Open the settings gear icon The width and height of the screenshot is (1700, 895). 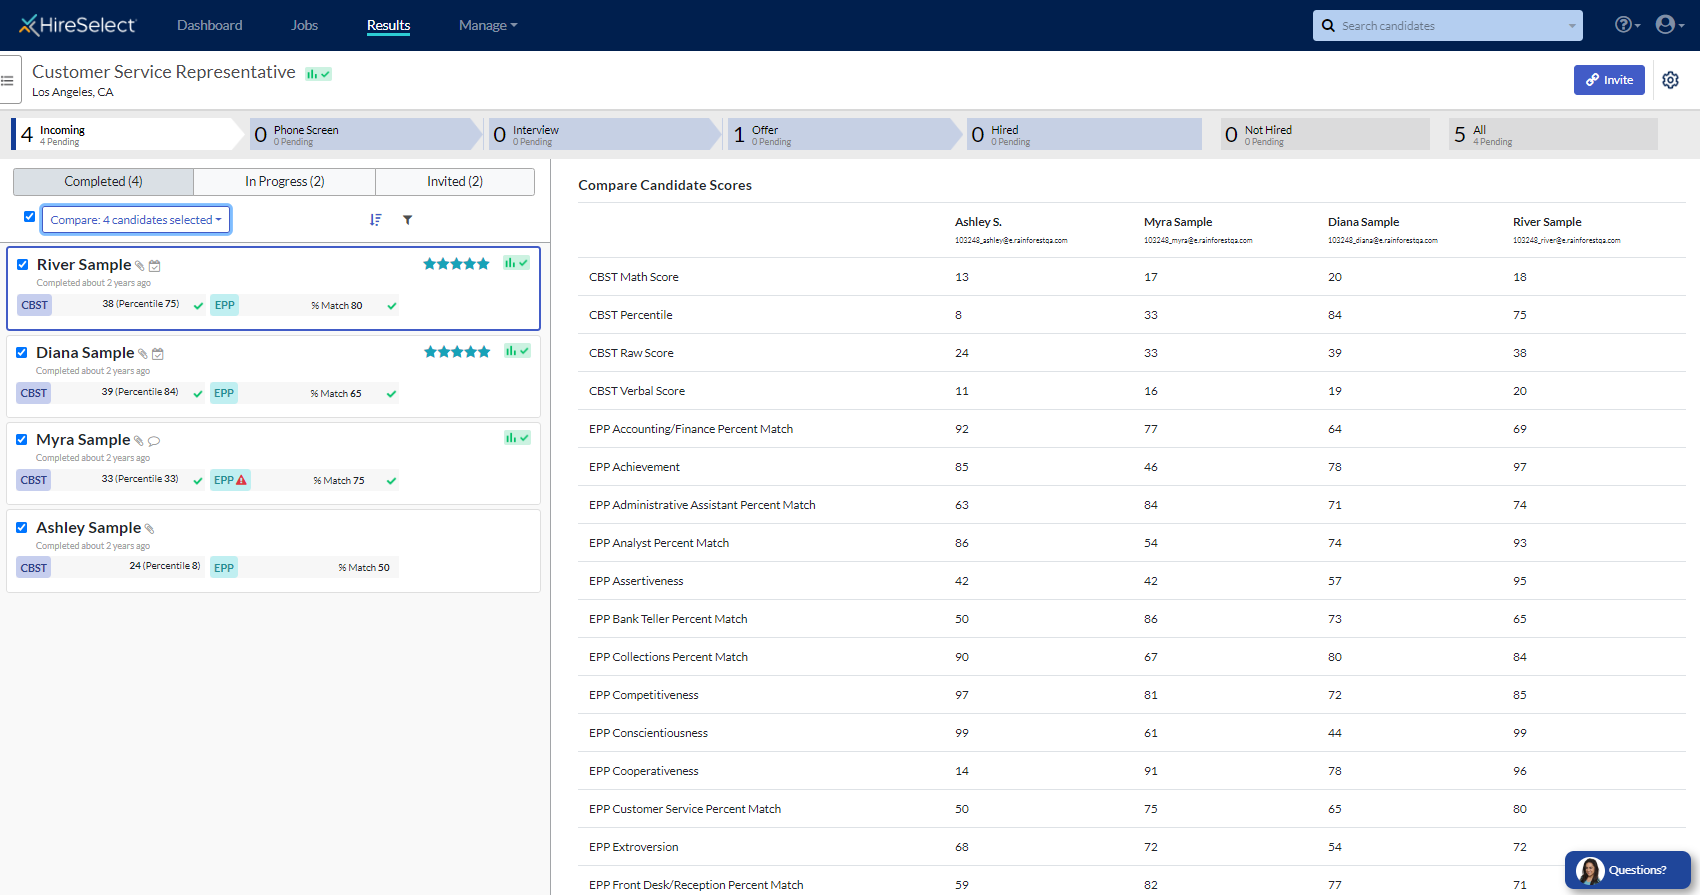1670,80
